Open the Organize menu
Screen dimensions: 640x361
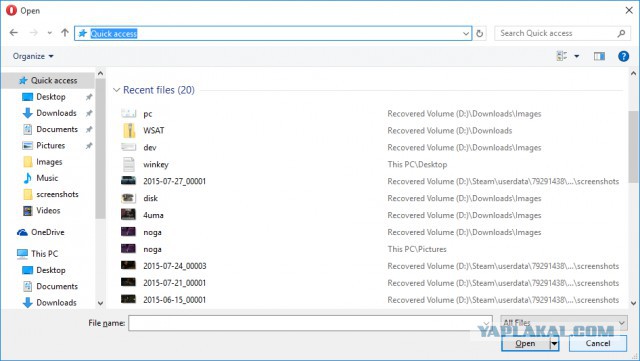(33, 56)
